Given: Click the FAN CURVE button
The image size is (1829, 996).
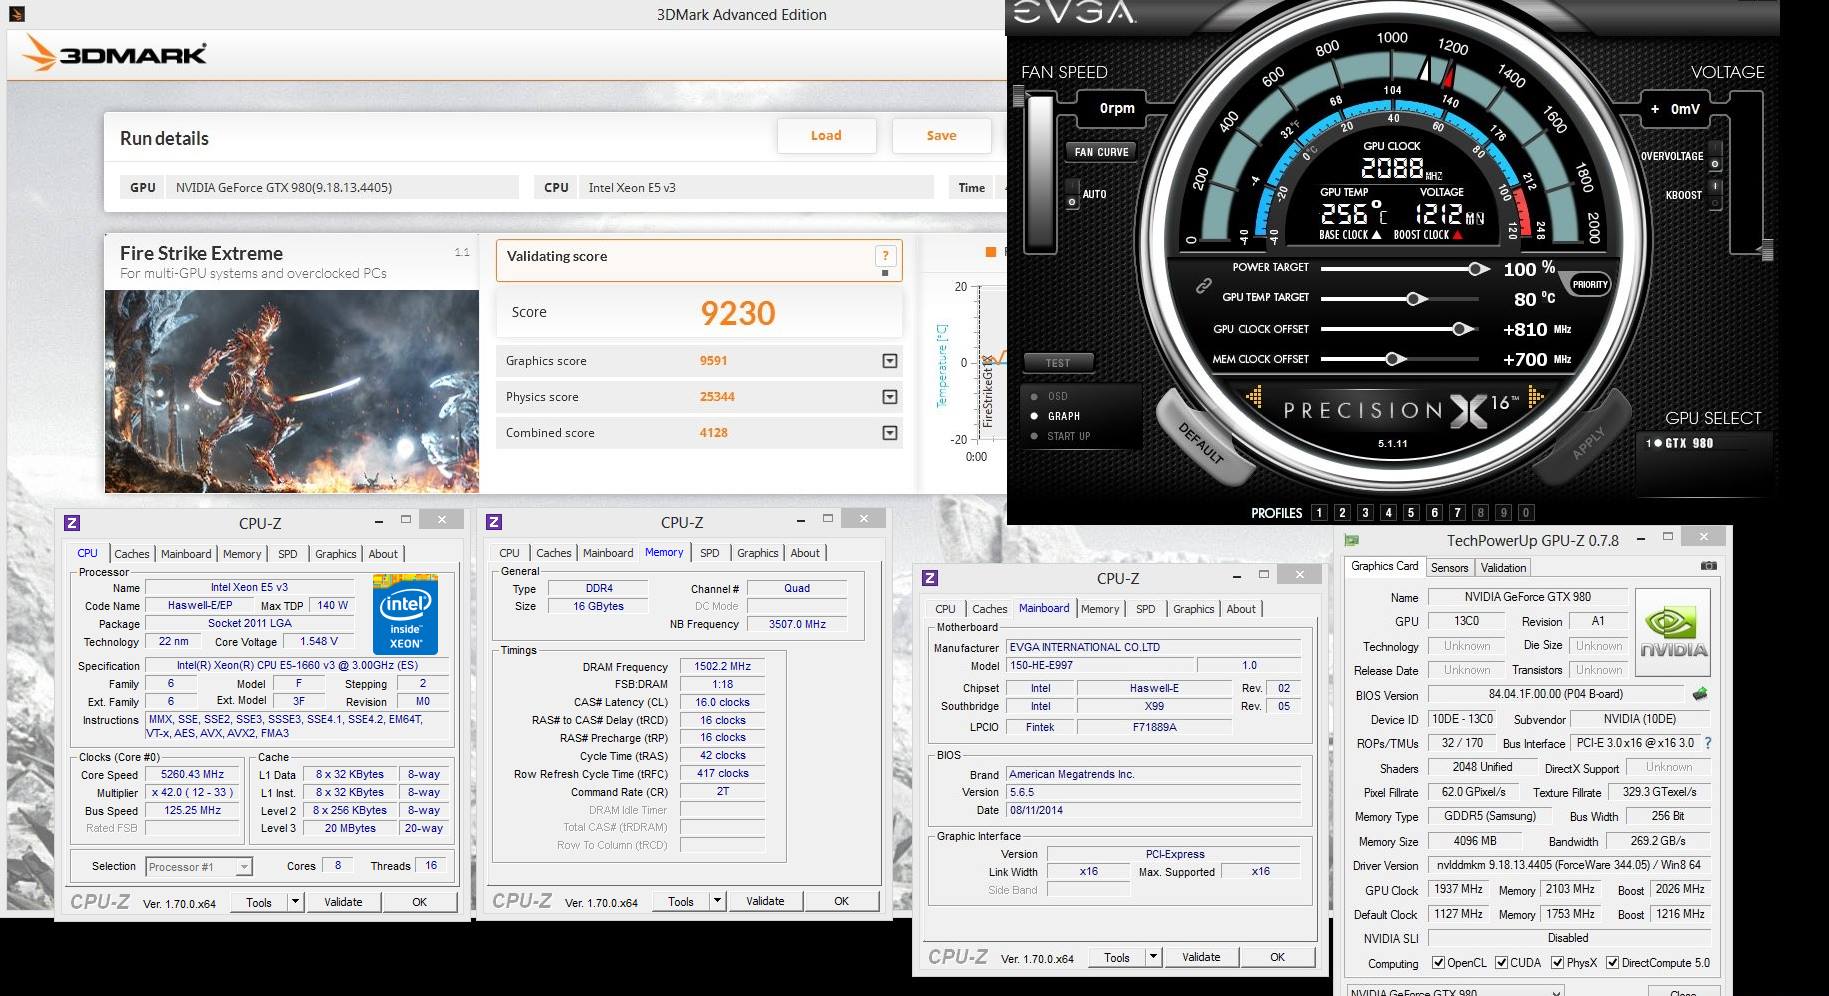Looking at the screenshot, I should pyautogui.click(x=1101, y=152).
